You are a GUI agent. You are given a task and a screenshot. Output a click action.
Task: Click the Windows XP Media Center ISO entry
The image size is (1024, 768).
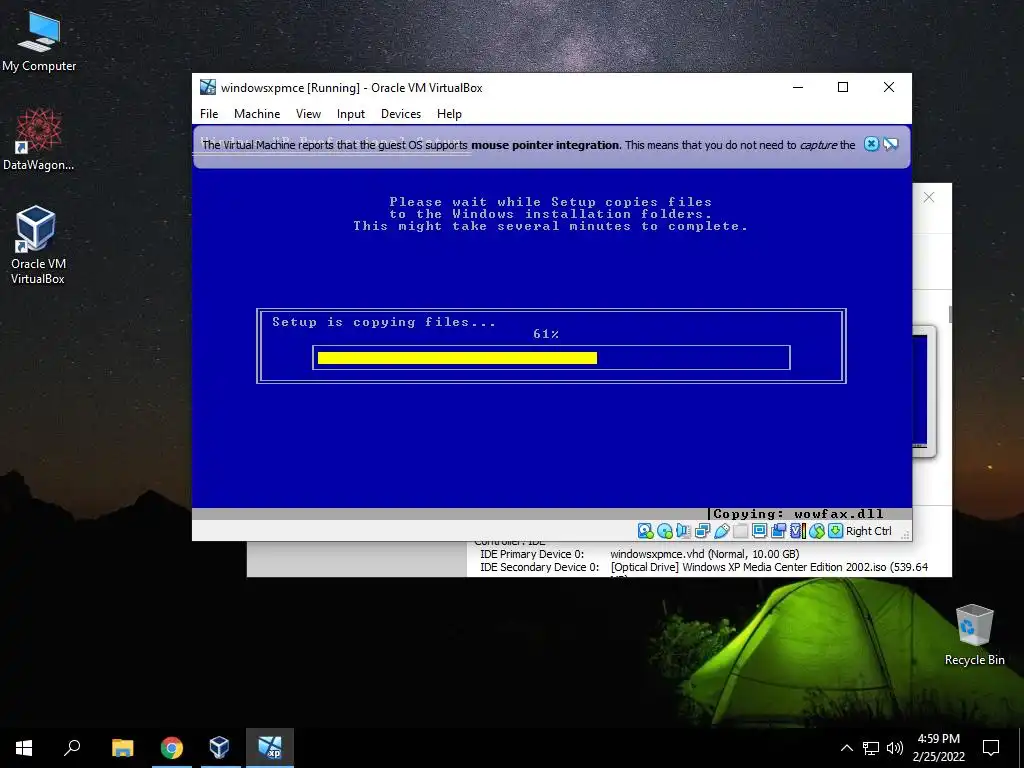[x=769, y=567]
